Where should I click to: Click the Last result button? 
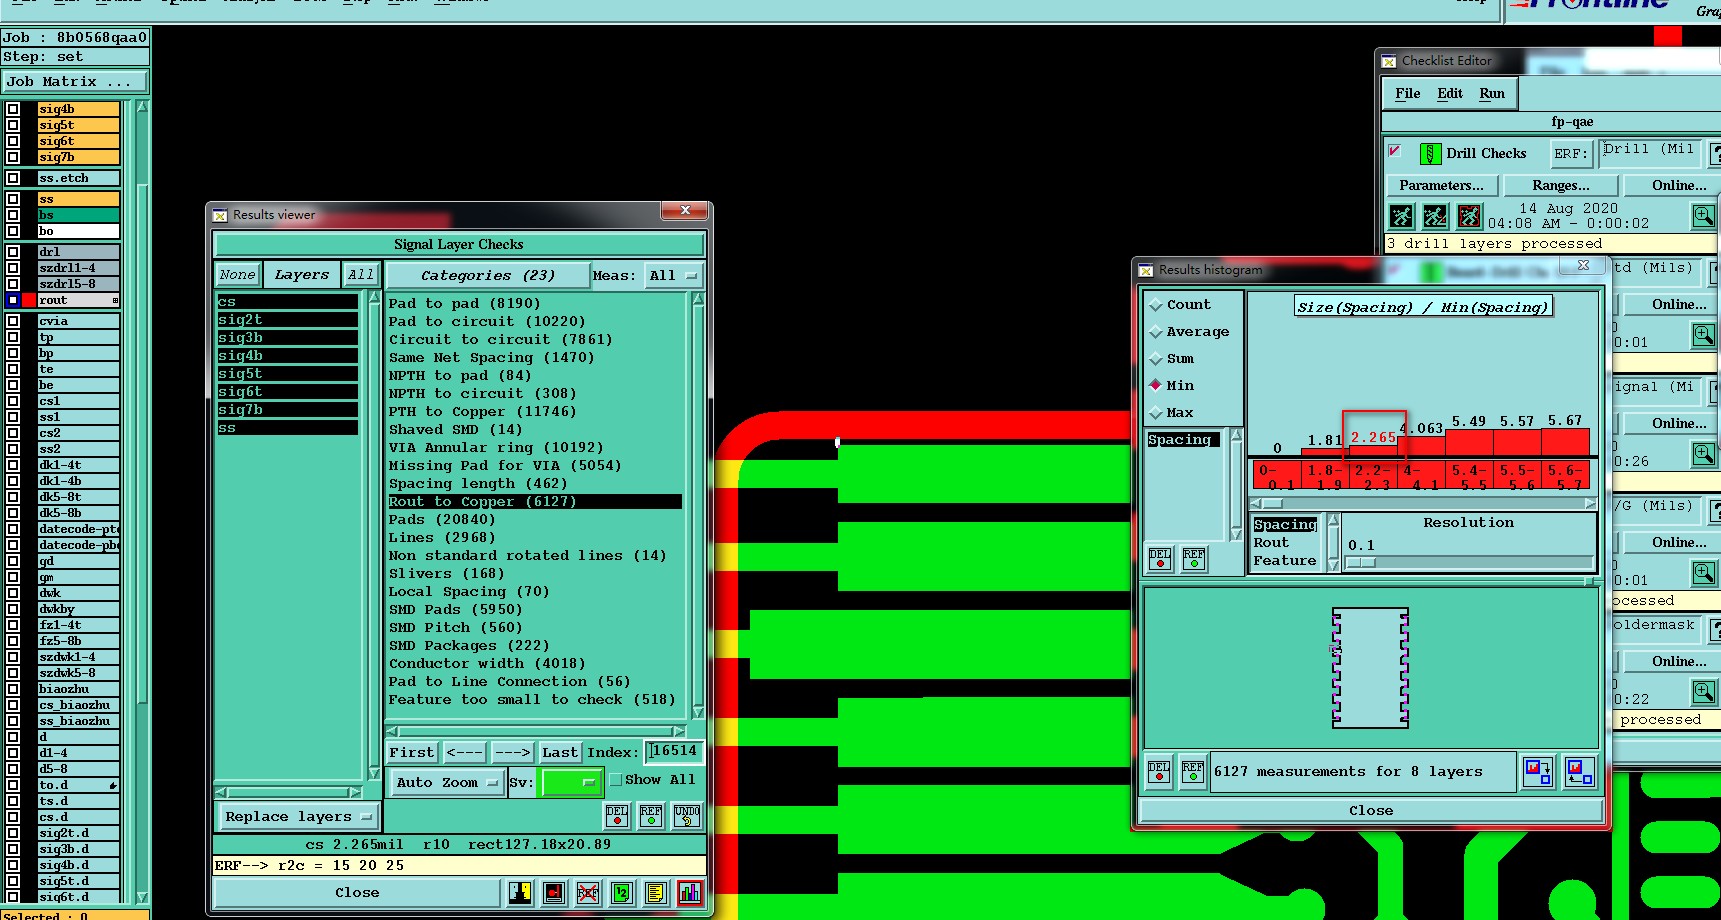click(x=559, y=752)
